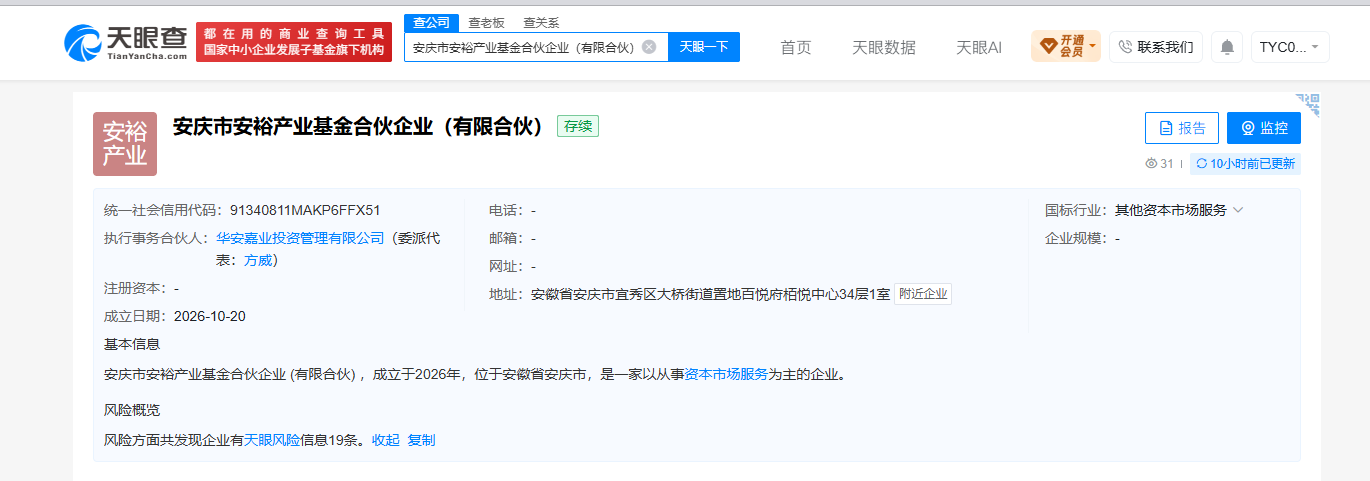Click the 10小时前已更新 refresh badge
Screen dimensions: 1370x481
click(x=1245, y=164)
